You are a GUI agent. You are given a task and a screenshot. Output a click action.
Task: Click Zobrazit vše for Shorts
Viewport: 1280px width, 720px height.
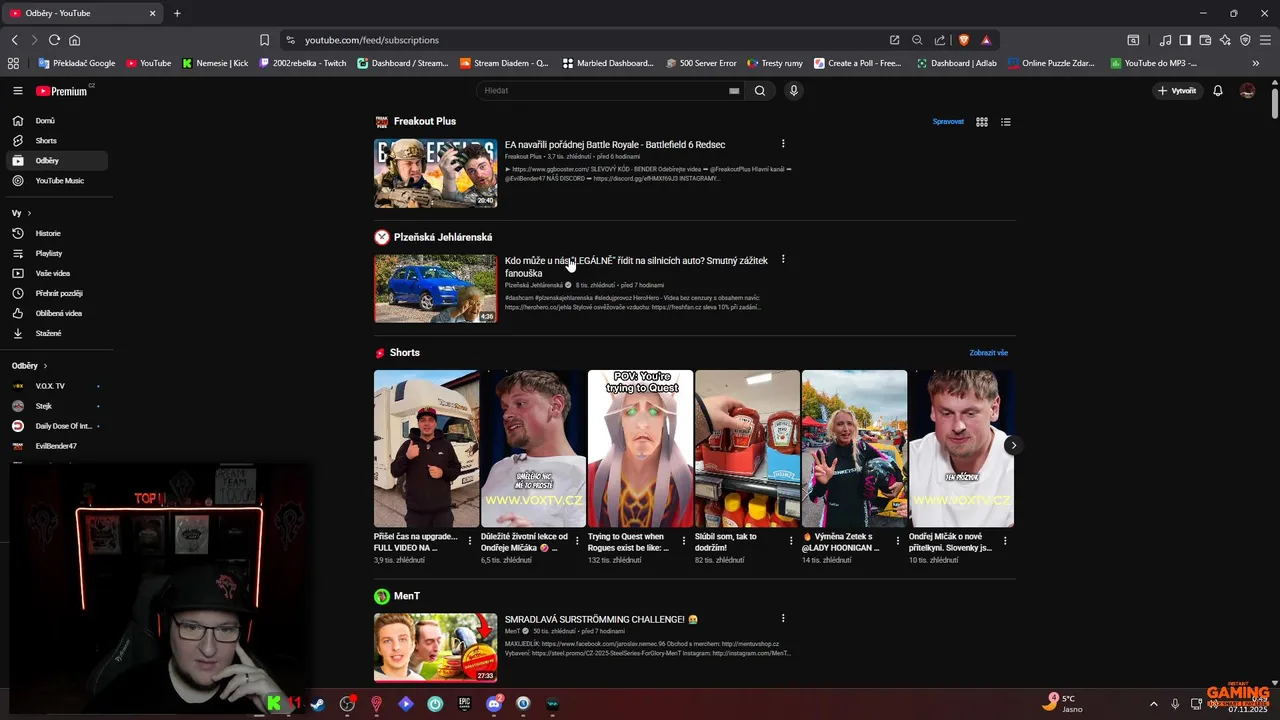988,353
